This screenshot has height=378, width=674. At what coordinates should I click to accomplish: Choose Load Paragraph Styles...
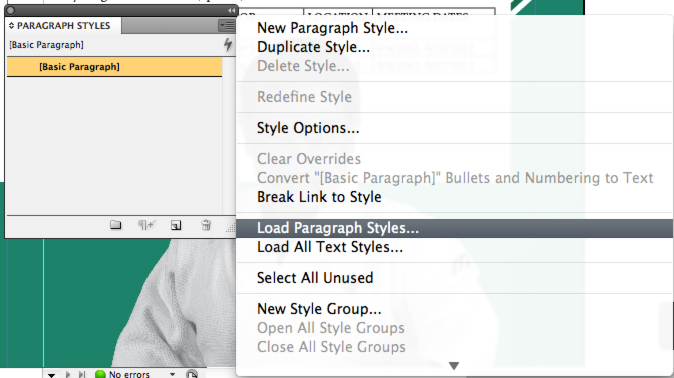454,228
